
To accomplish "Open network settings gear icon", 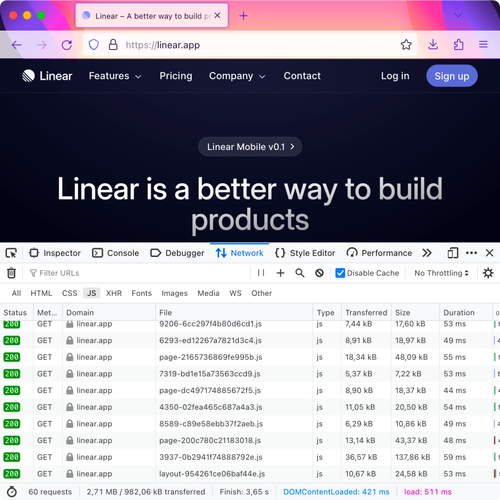I will coord(488,273).
